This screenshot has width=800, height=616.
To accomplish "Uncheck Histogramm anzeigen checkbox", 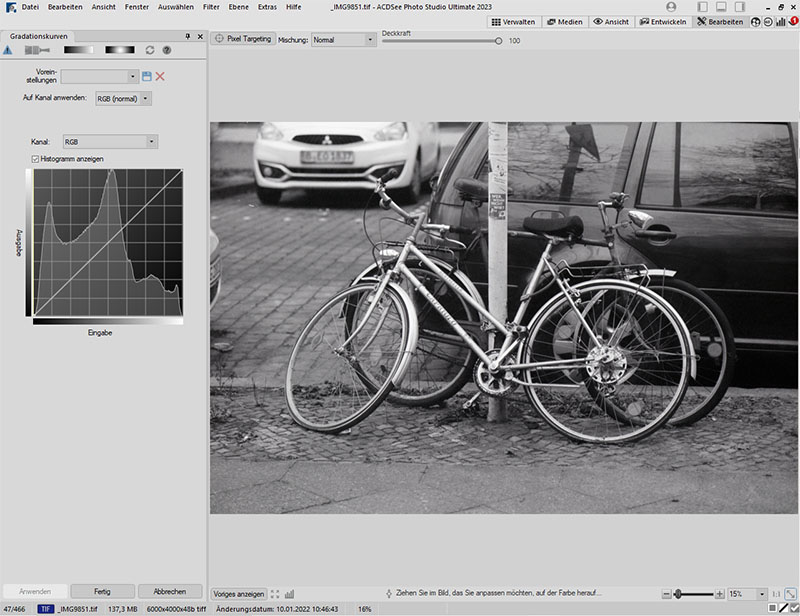I will pyautogui.click(x=36, y=159).
